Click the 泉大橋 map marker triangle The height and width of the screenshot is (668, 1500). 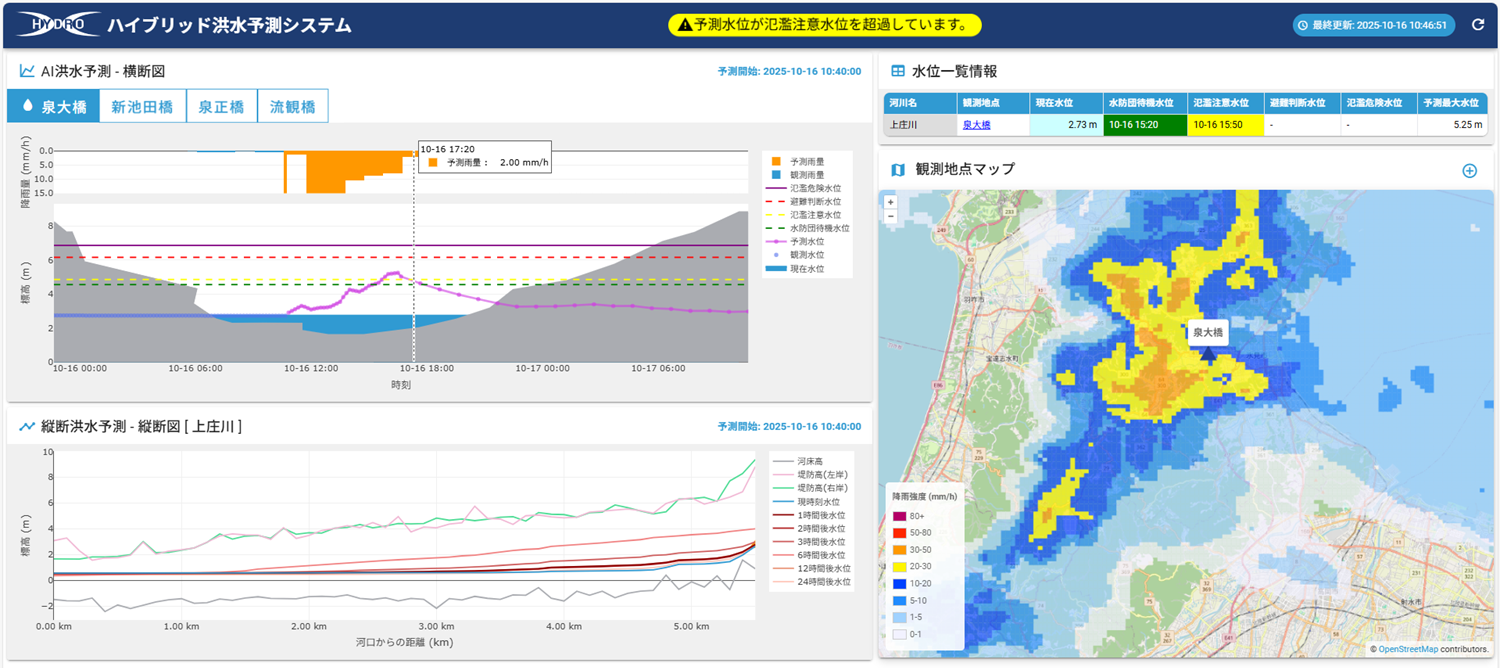coord(1207,353)
